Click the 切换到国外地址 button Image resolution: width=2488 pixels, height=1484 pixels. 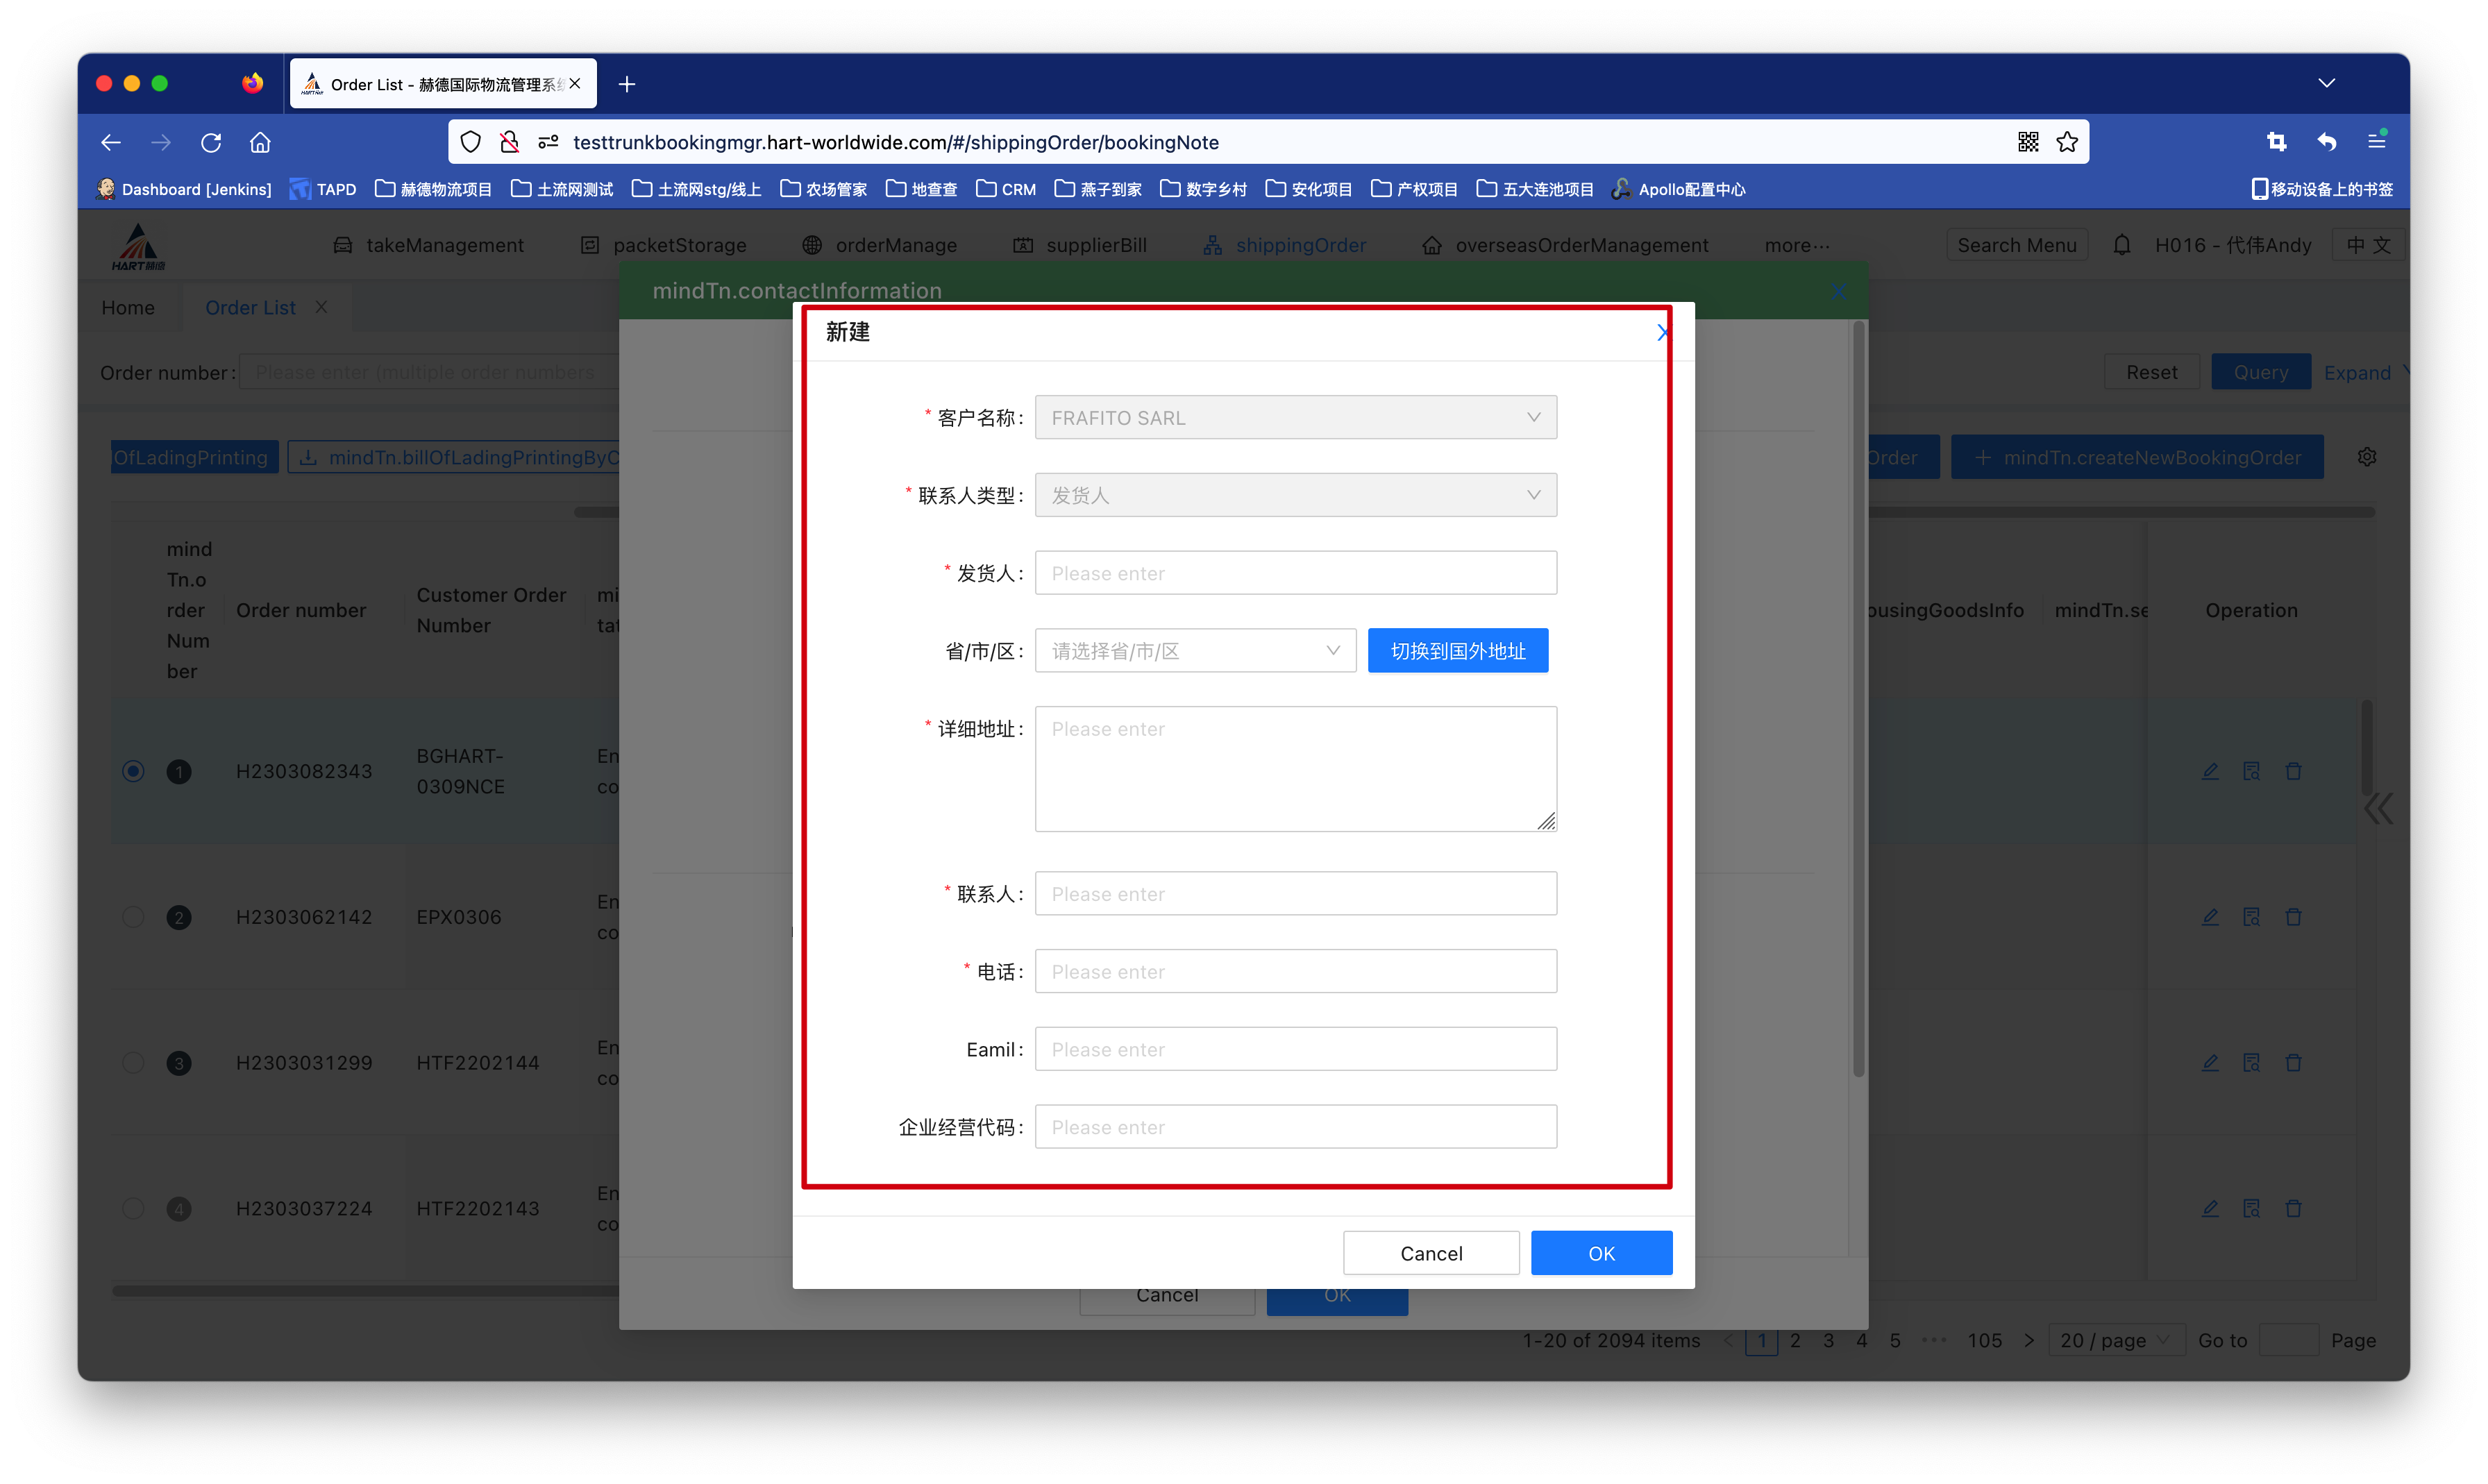coord(1457,651)
